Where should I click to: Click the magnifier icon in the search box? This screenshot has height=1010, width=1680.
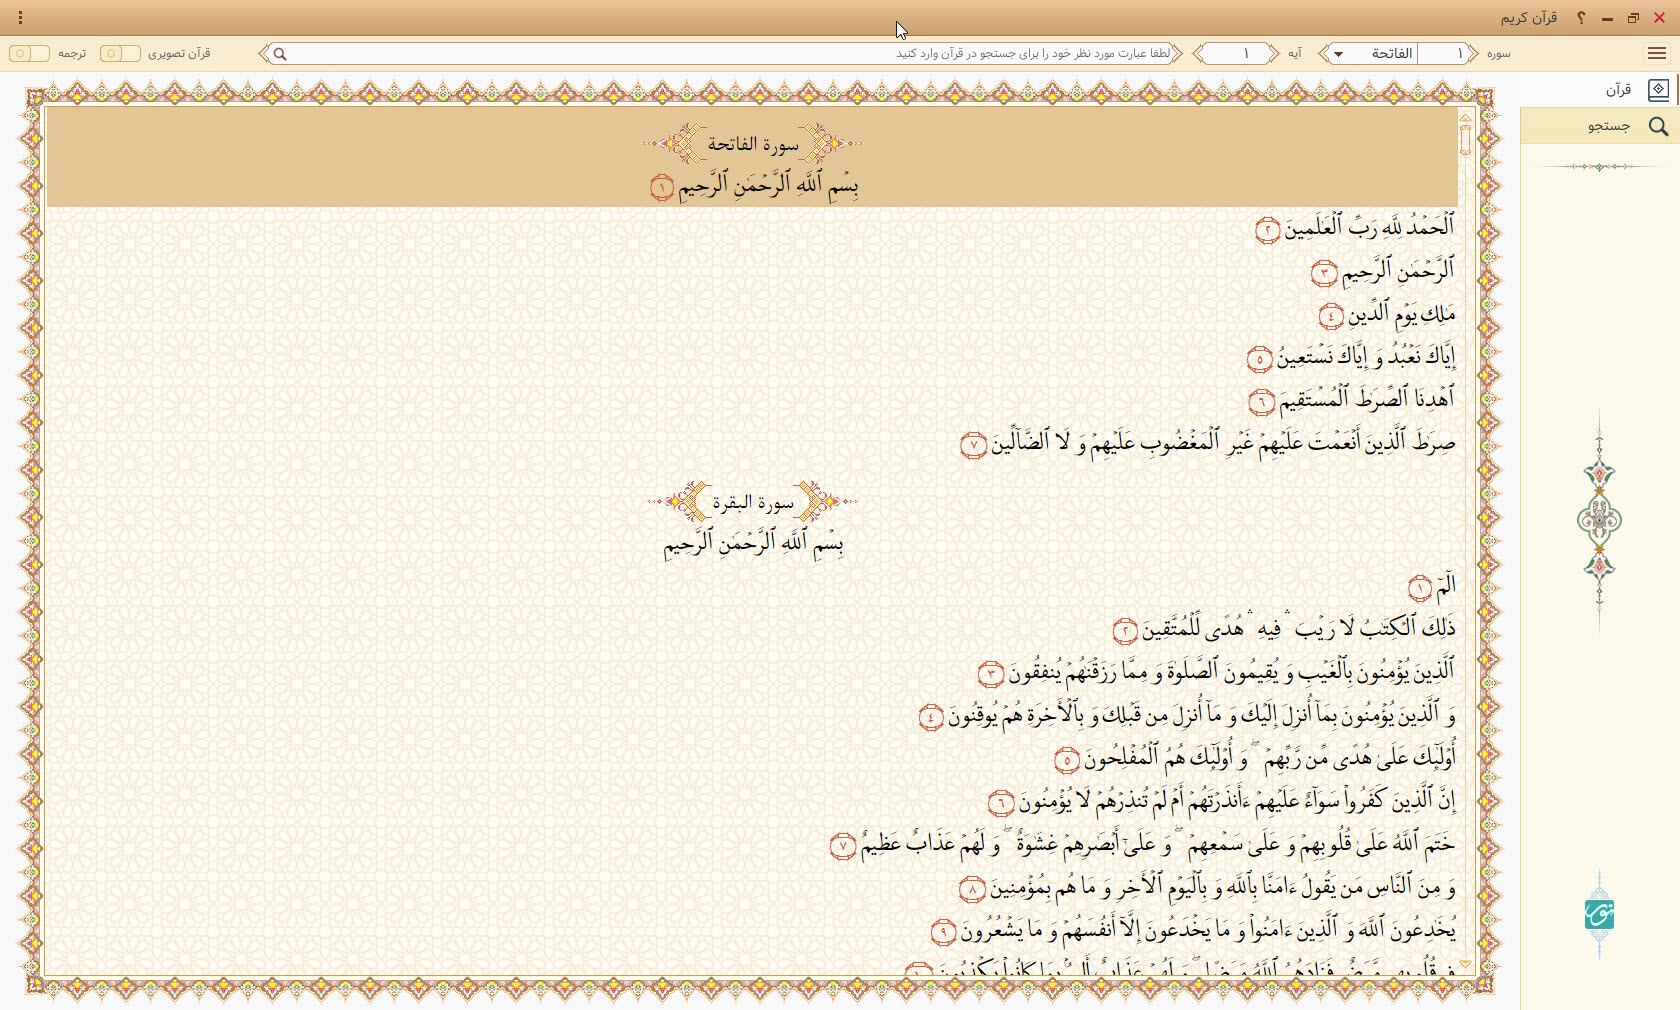pyautogui.click(x=281, y=54)
